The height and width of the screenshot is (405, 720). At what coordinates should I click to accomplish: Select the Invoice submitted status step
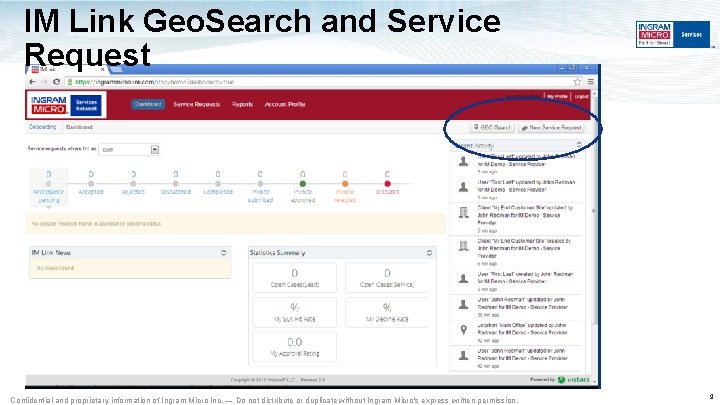pos(260,187)
